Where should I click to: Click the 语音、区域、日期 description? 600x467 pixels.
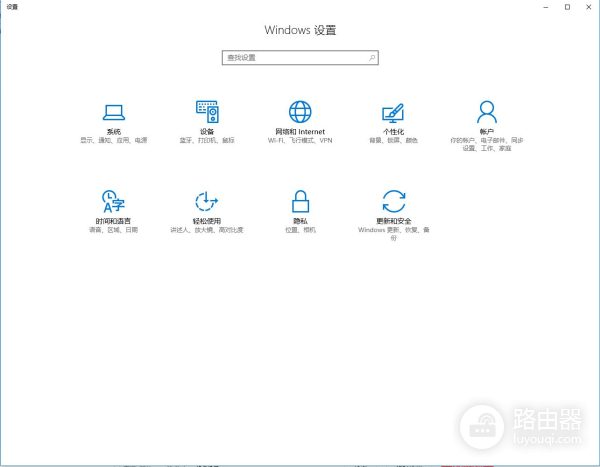pos(113,230)
